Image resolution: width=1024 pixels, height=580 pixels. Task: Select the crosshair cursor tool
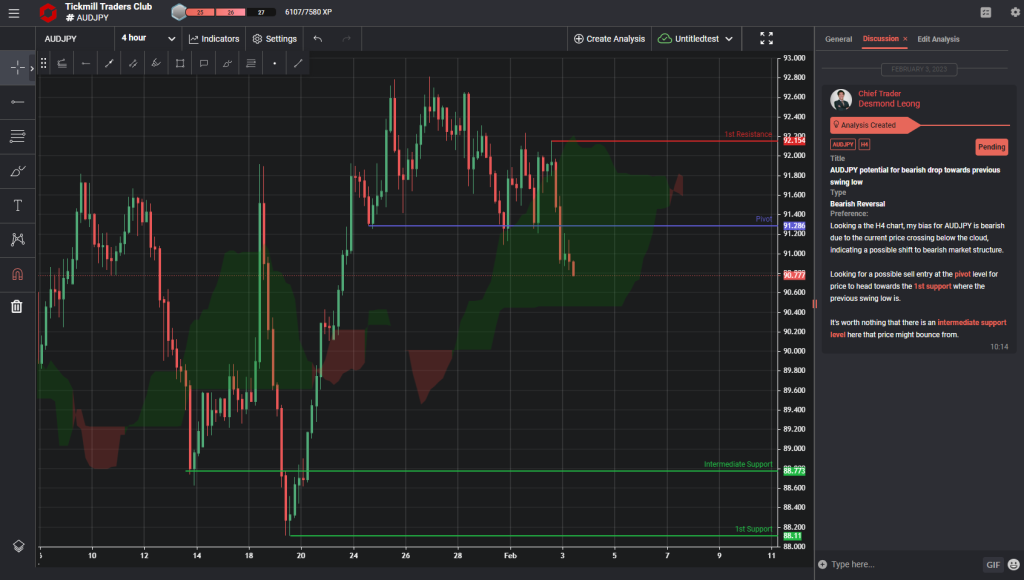[15, 67]
